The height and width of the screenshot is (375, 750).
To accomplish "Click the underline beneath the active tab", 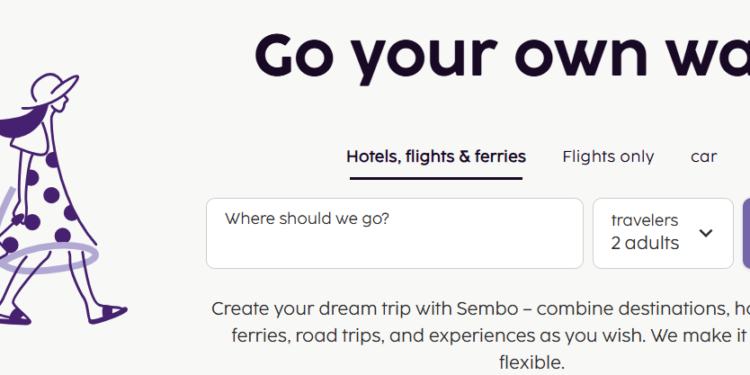I will (x=436, y=178).
